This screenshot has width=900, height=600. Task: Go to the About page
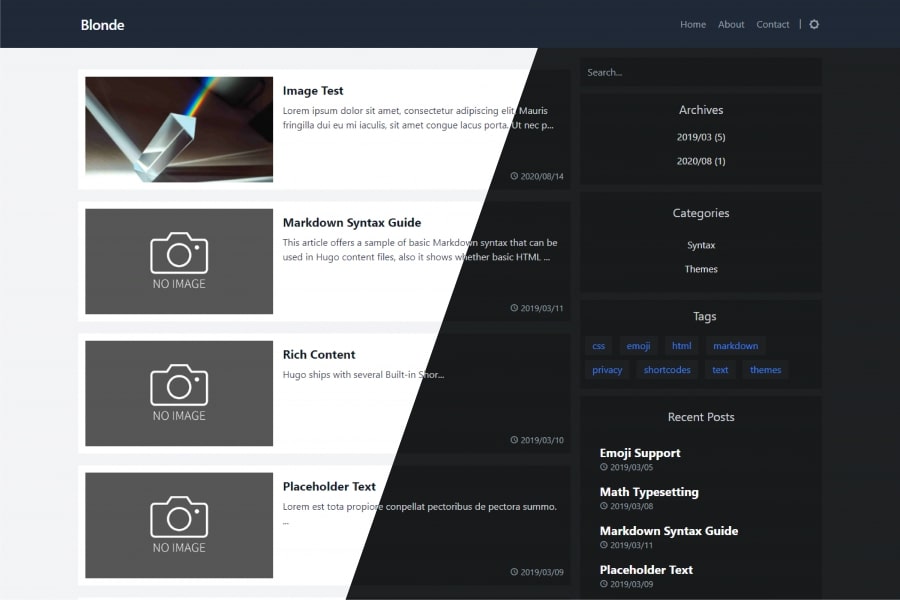(731, 24)
